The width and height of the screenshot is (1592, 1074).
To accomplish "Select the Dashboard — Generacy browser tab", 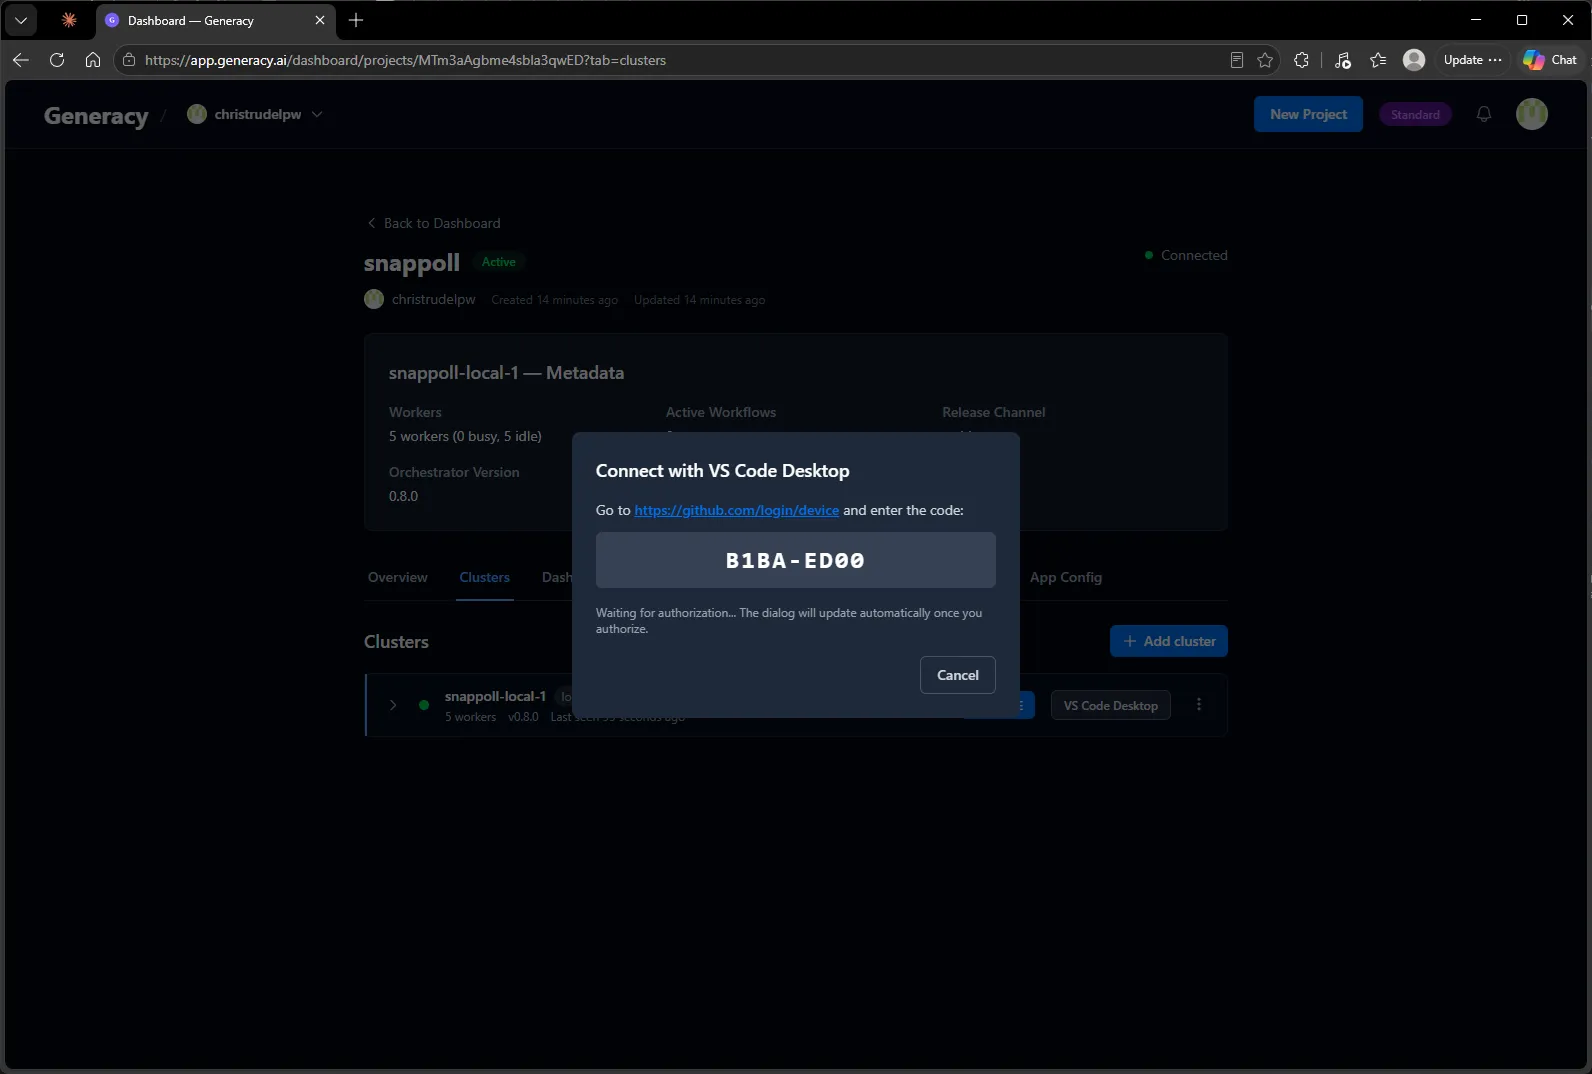I will [216, 20].
